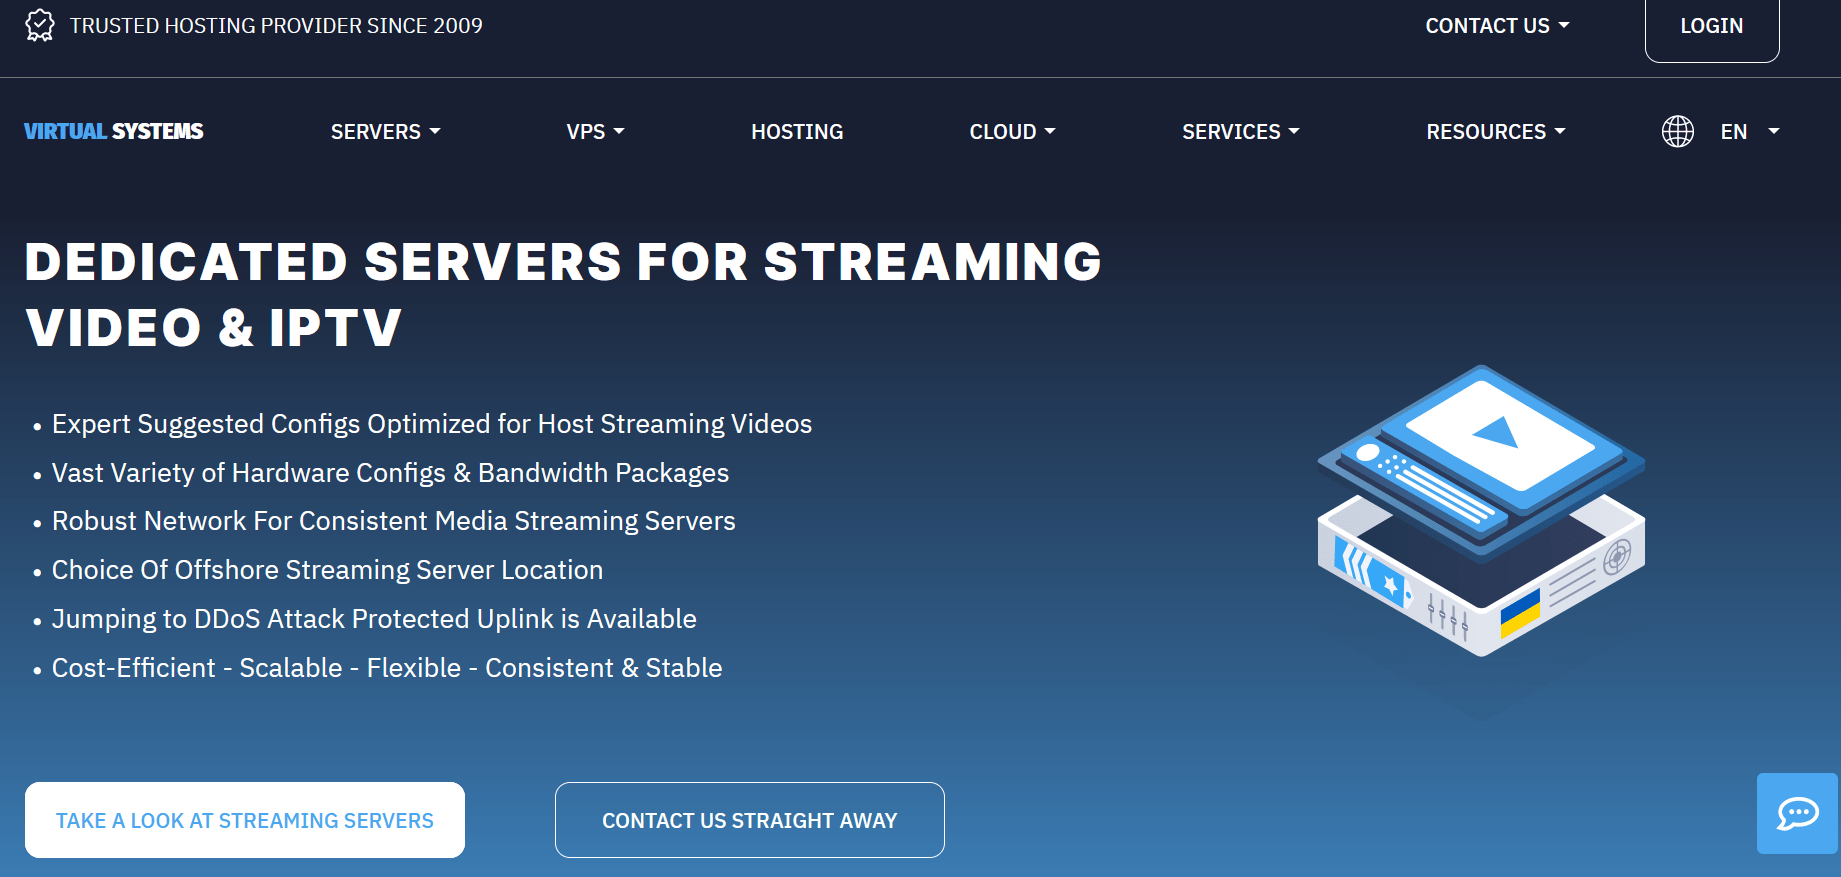
Task: Click the Virtual Systems logo
Action: (x=114, y=132)
